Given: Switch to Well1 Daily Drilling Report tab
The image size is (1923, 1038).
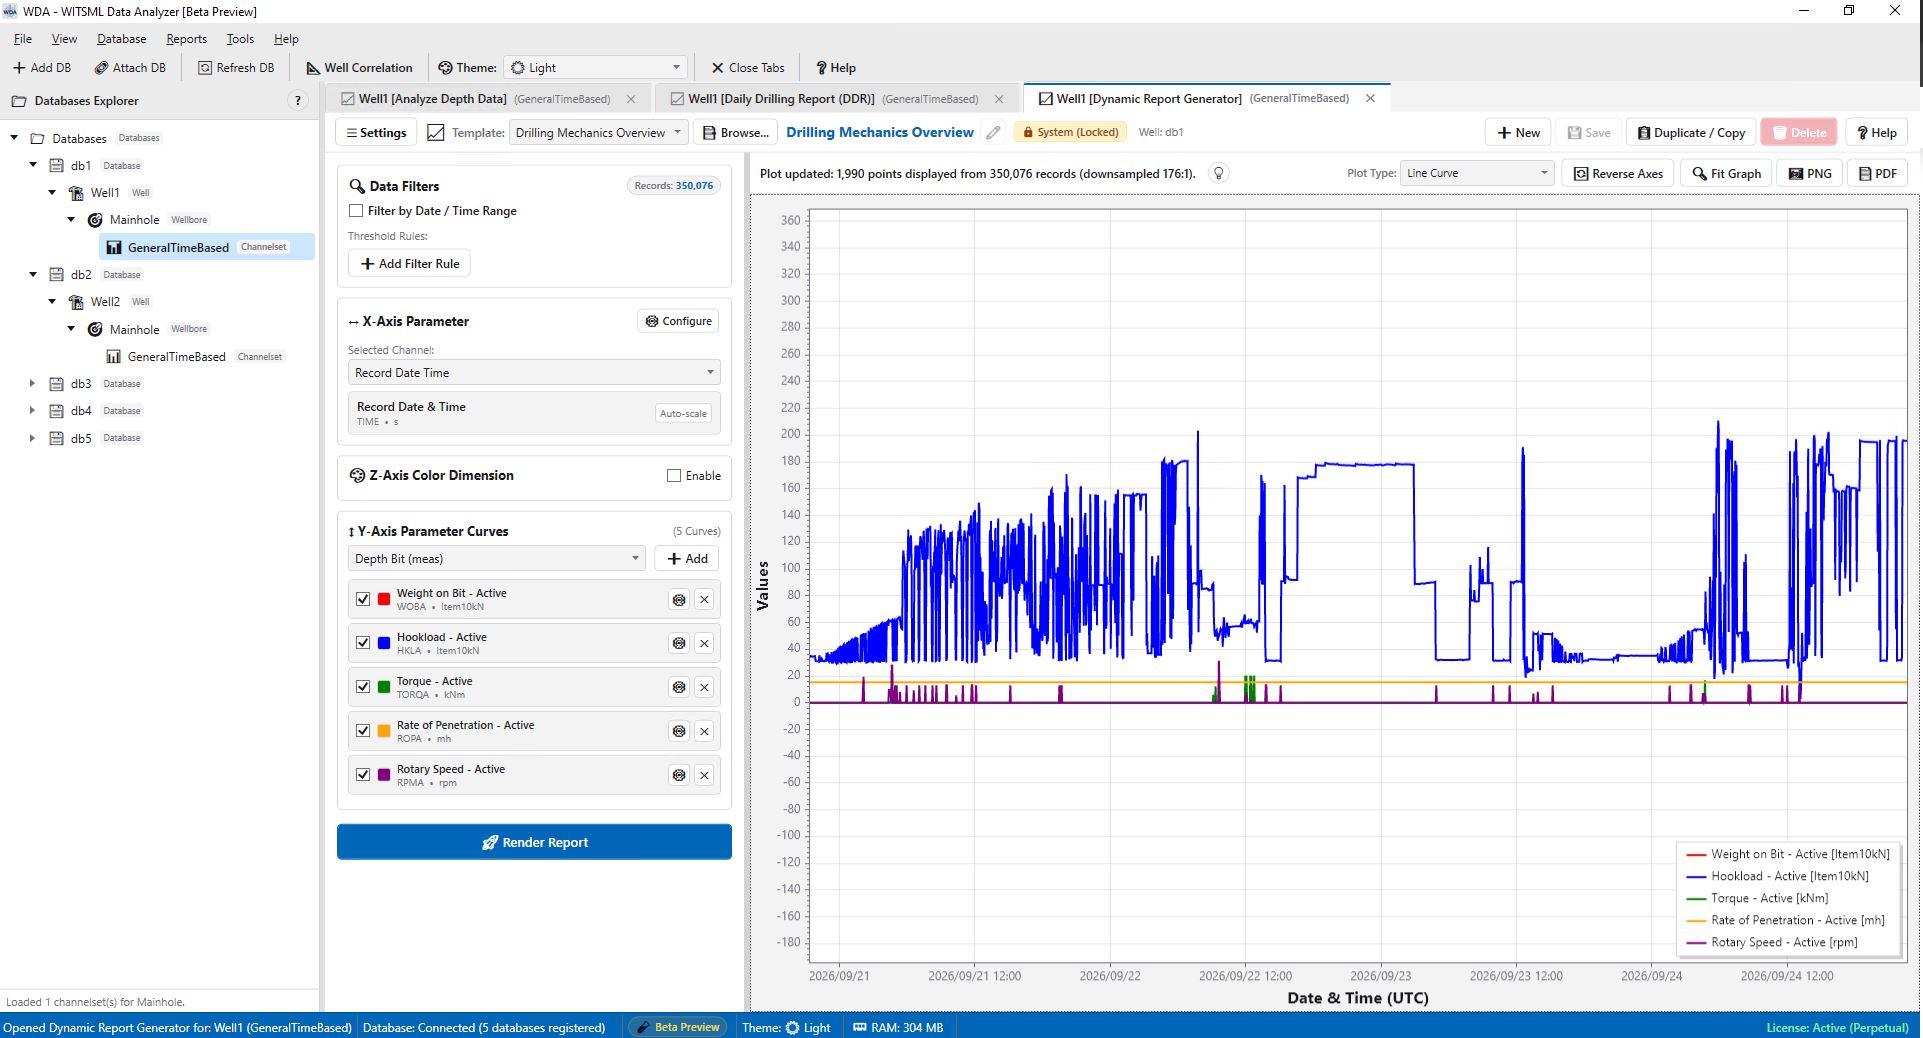Looking at the screenshot, I should [837, 99].
